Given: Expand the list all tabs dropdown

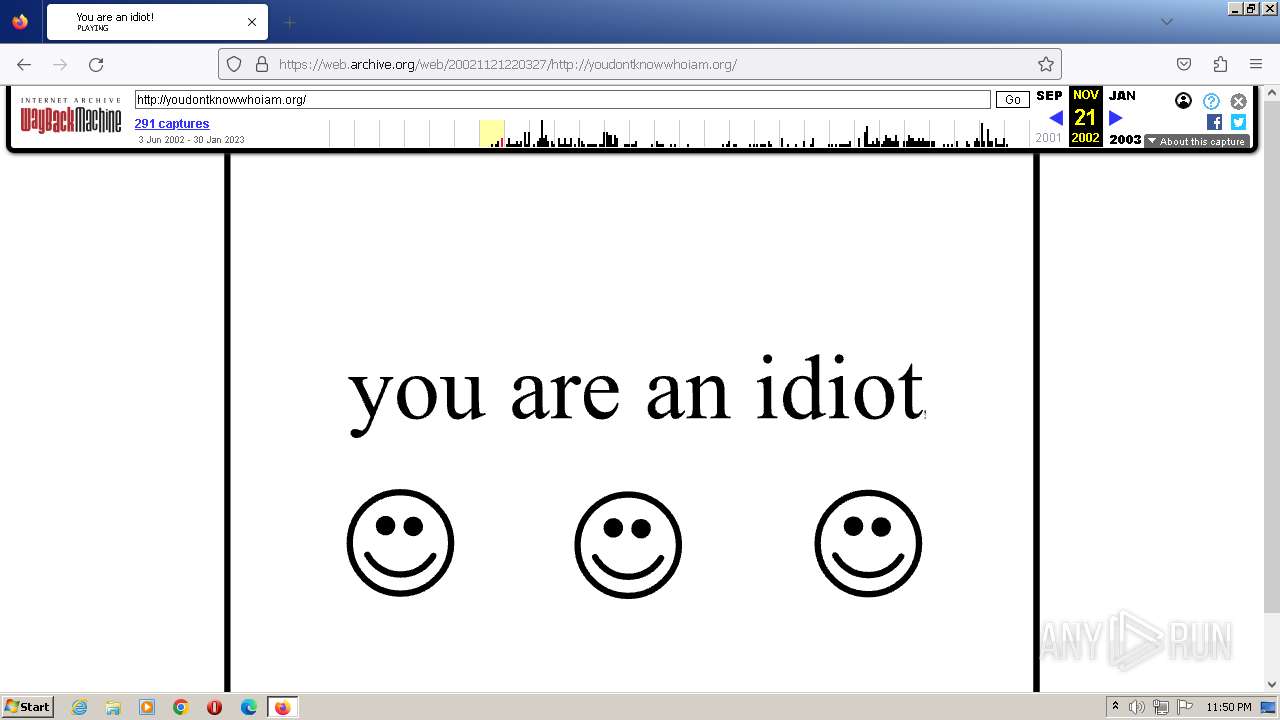Looking at the screenshot, I should pyautogui.click(x=1167, y=22).
